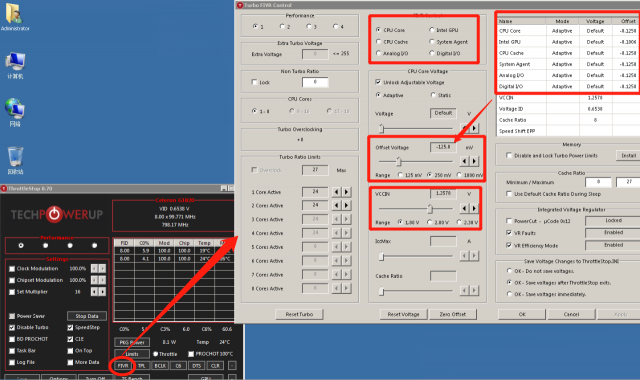This screenshot has width=640, height=380.
Task: Adjust the Offset Voltage slider thumb
Action: (x=399, y=162)
